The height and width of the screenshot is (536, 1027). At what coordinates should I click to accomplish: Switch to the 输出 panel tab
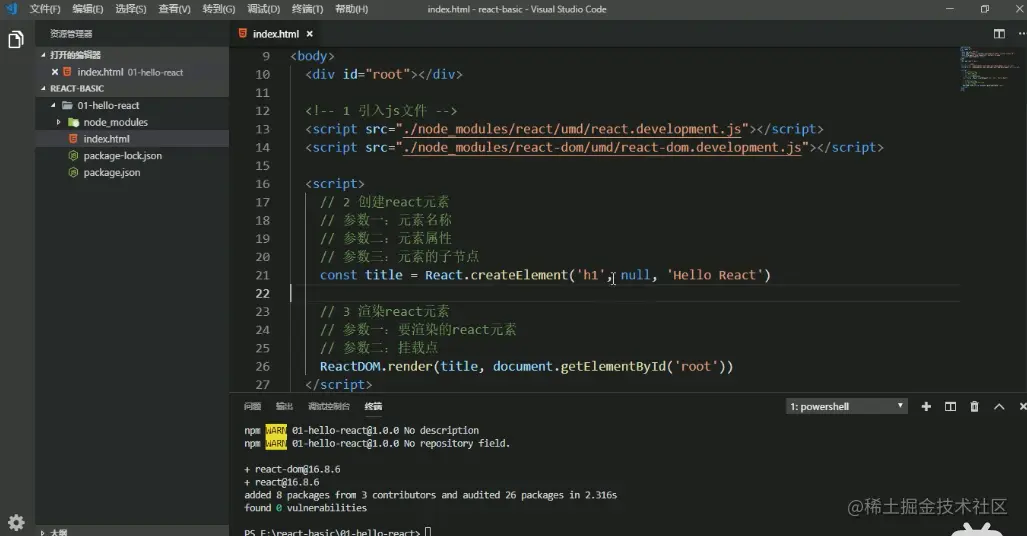[x=284, y=407]
